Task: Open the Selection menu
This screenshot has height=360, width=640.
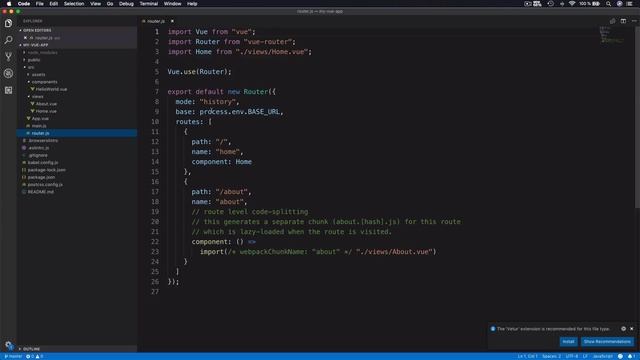Action: pos(74,4)
